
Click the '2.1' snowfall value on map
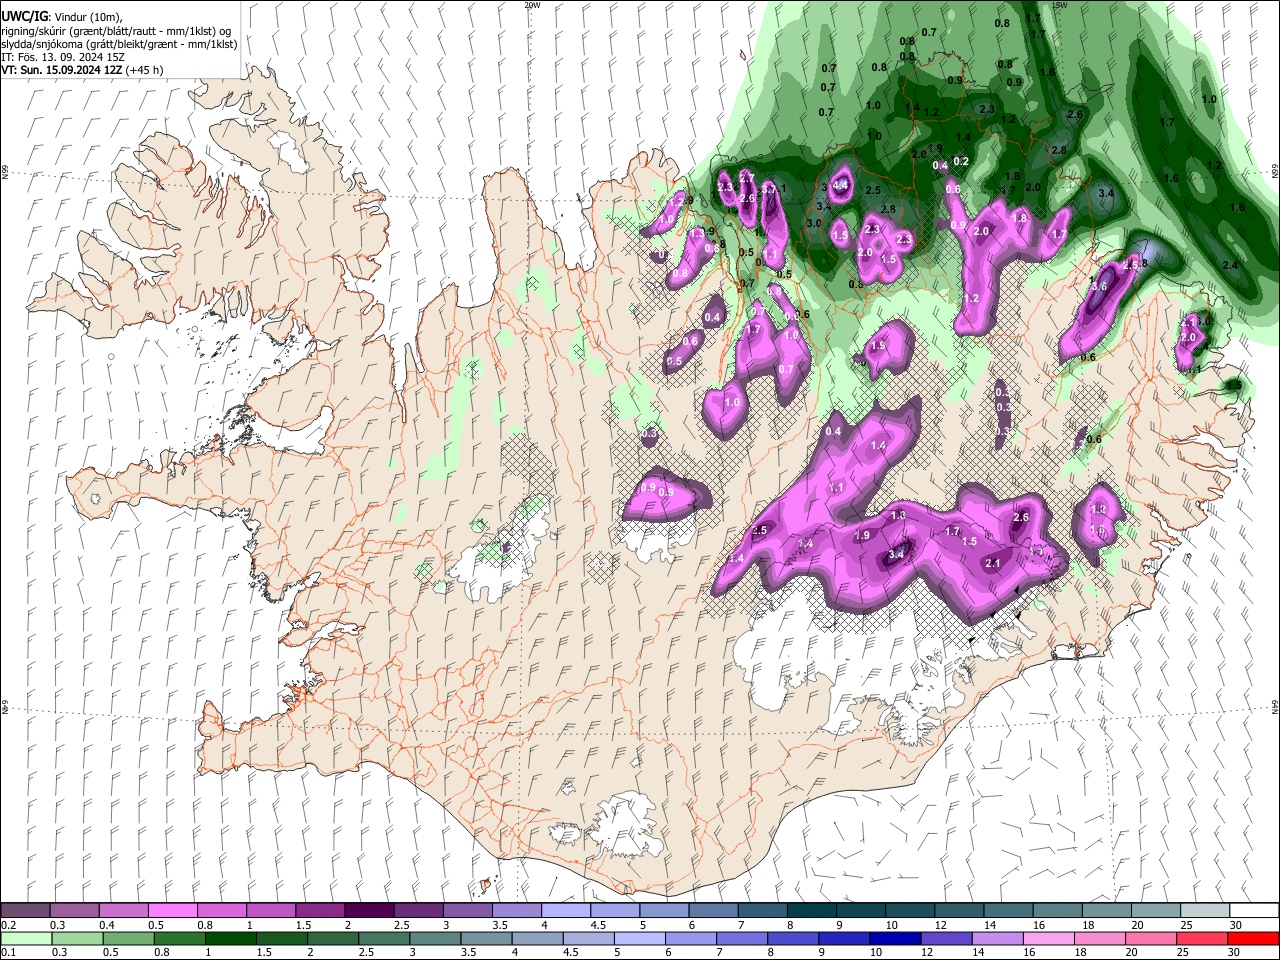click(993, 564)
